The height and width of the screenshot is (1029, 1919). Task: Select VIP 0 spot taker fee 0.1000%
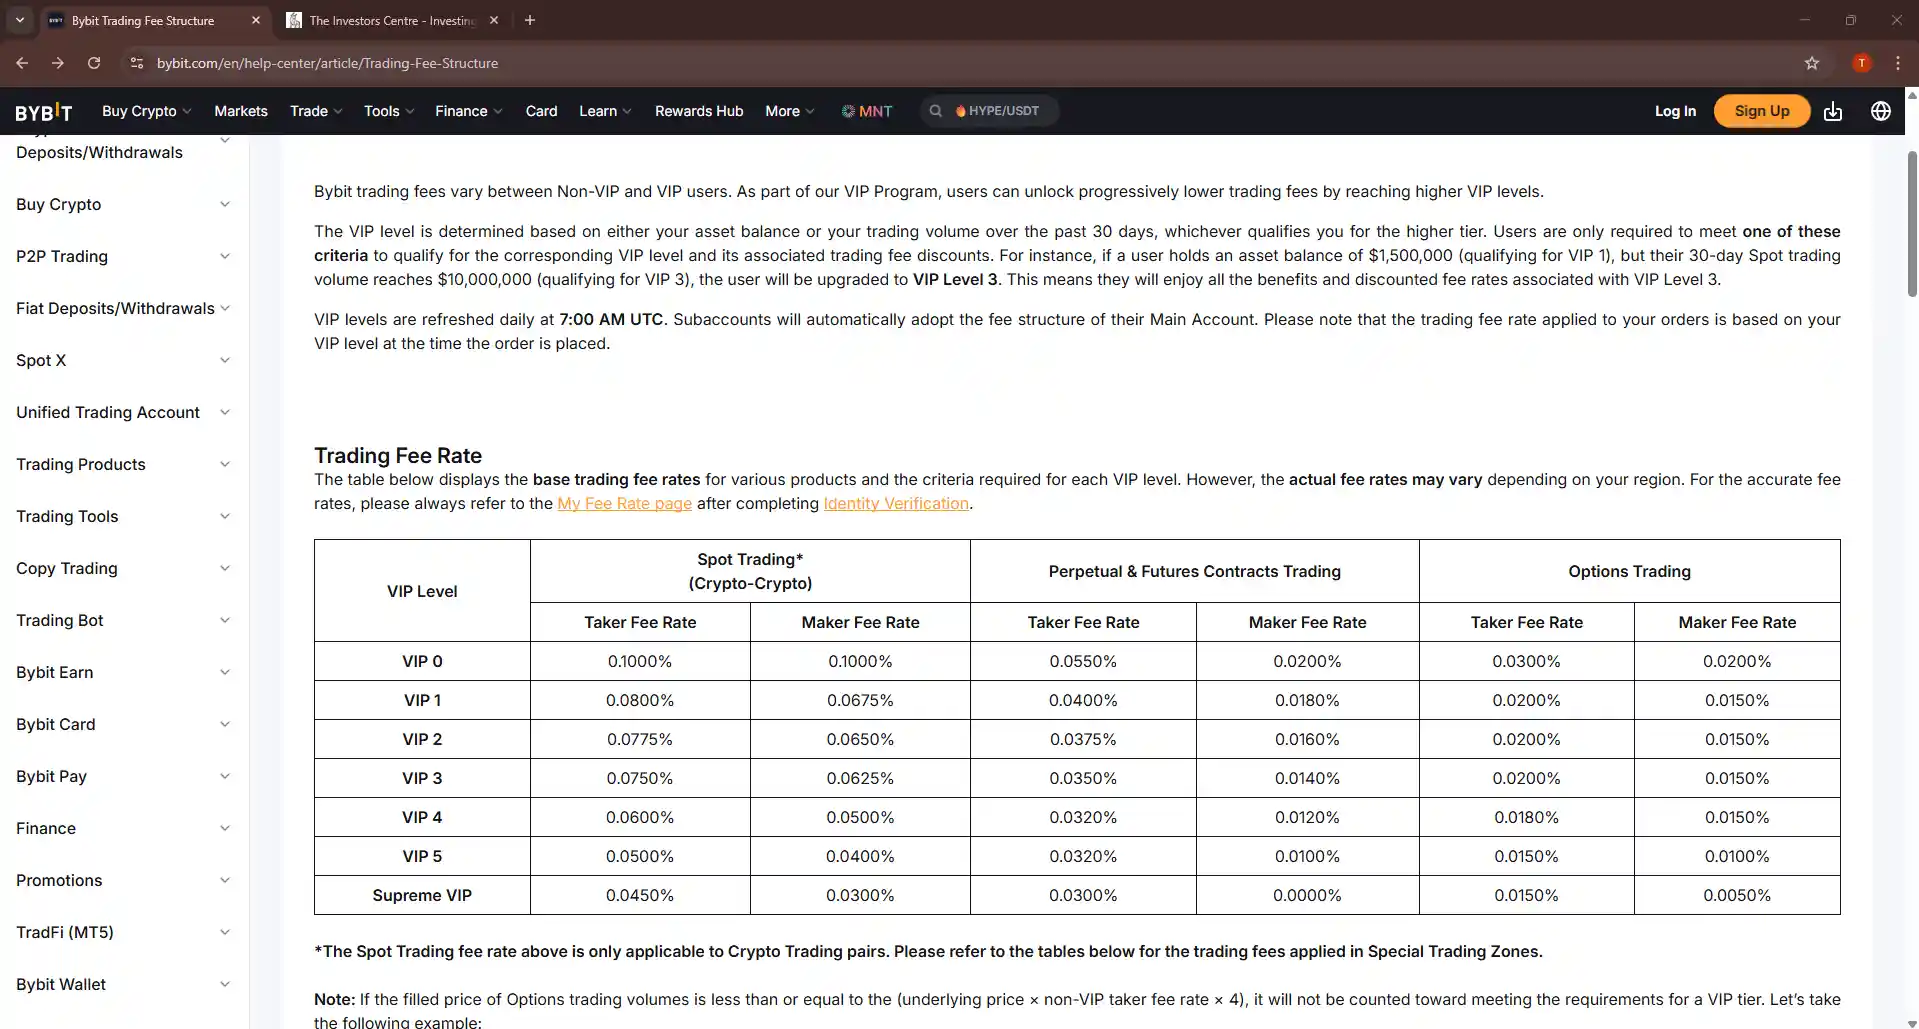640,661
